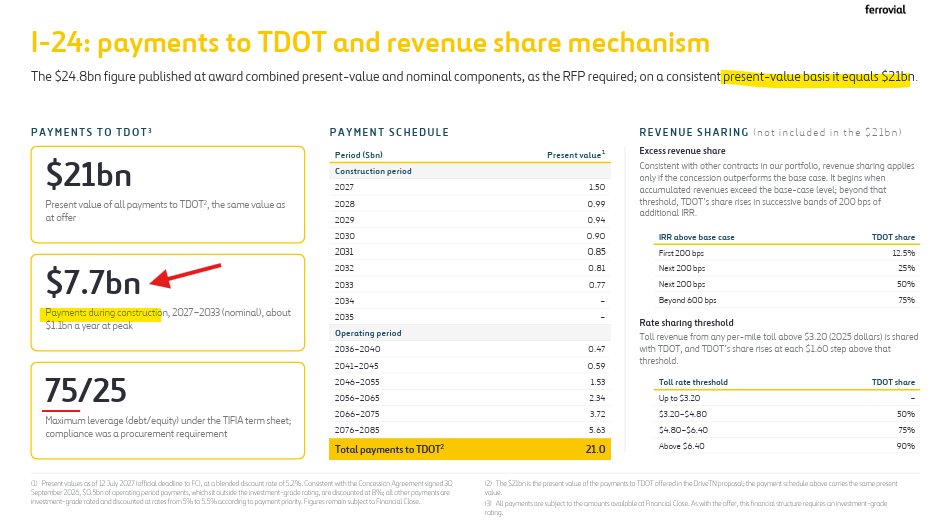Select the '75/25' leverage figure
Image resolution: width=941 pixels, height=530 pixels.
(x=86, y=390)
